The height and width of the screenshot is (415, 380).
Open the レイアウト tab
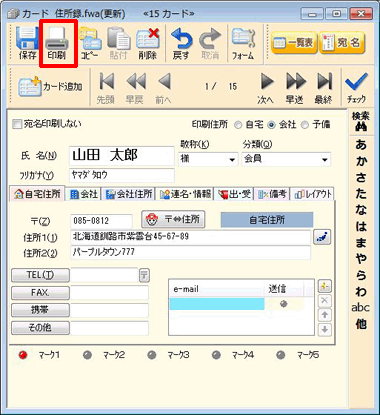[313, 194]
